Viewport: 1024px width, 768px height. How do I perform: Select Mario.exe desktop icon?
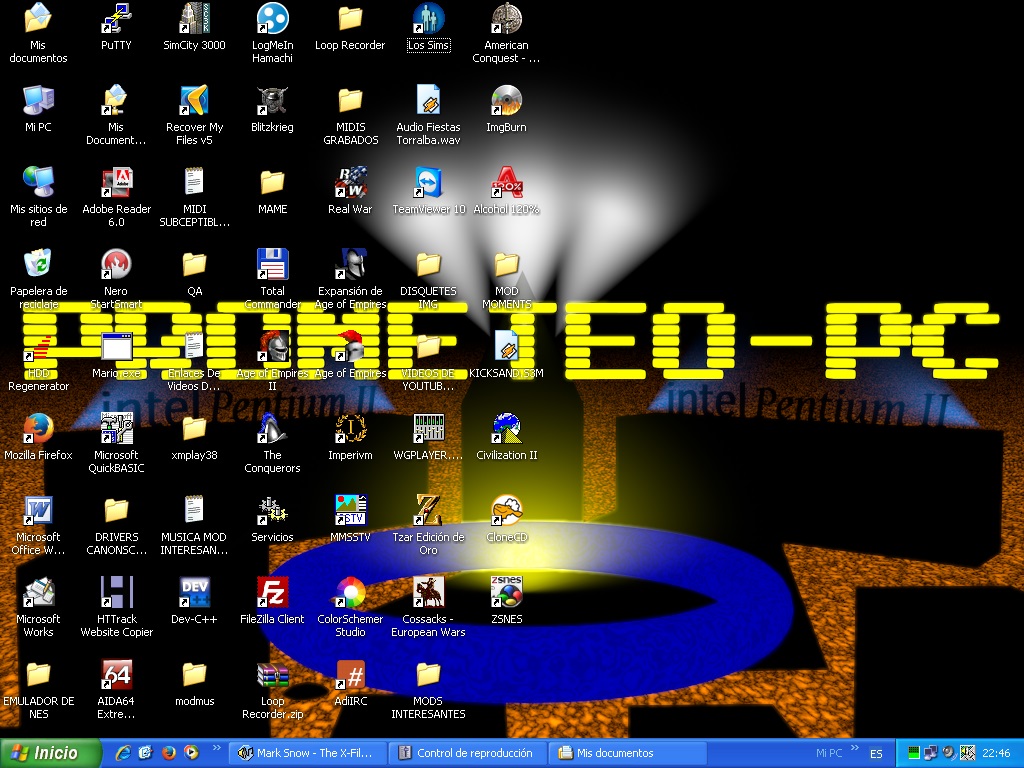click(x=116, y=356)
